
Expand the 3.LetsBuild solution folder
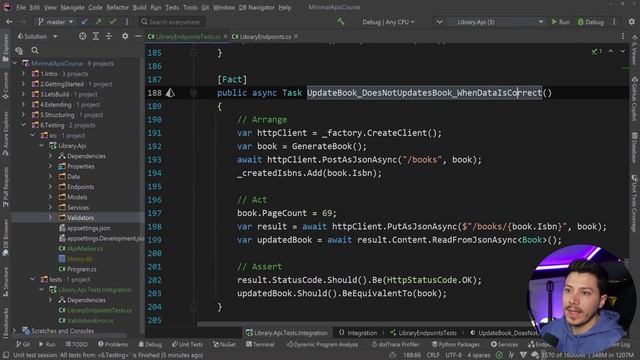(23, 94)
